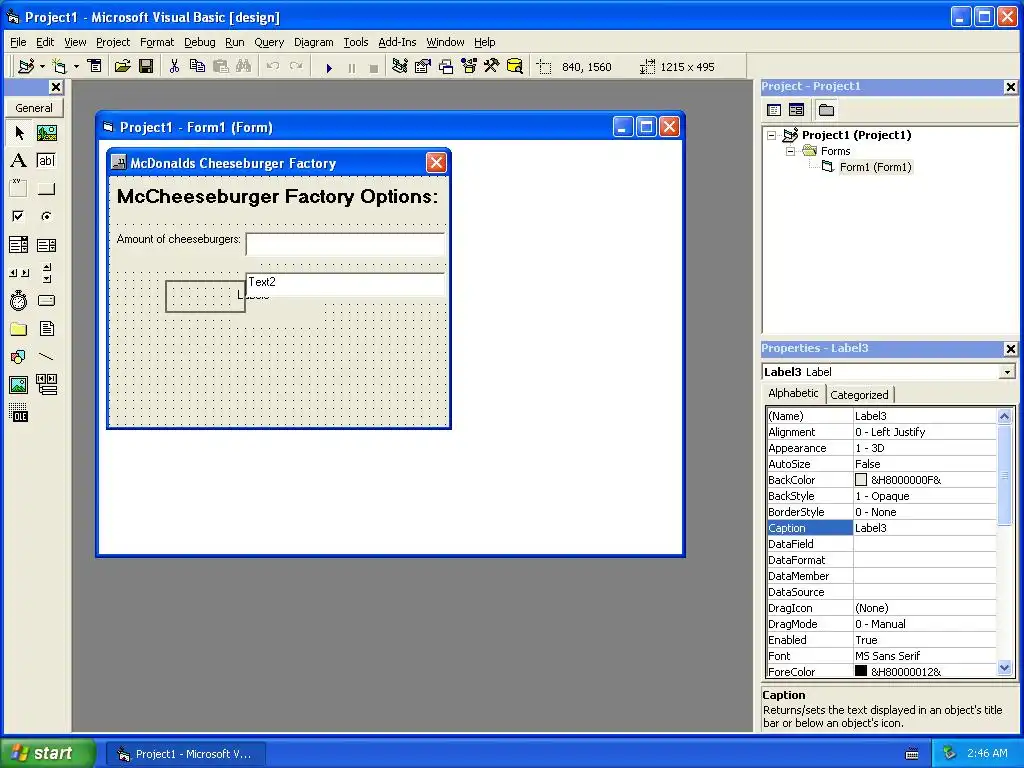This screenshot has height=768, width=1024.
Task: Open the Form Layout Window toolbar icon
Action: [445, 66]
